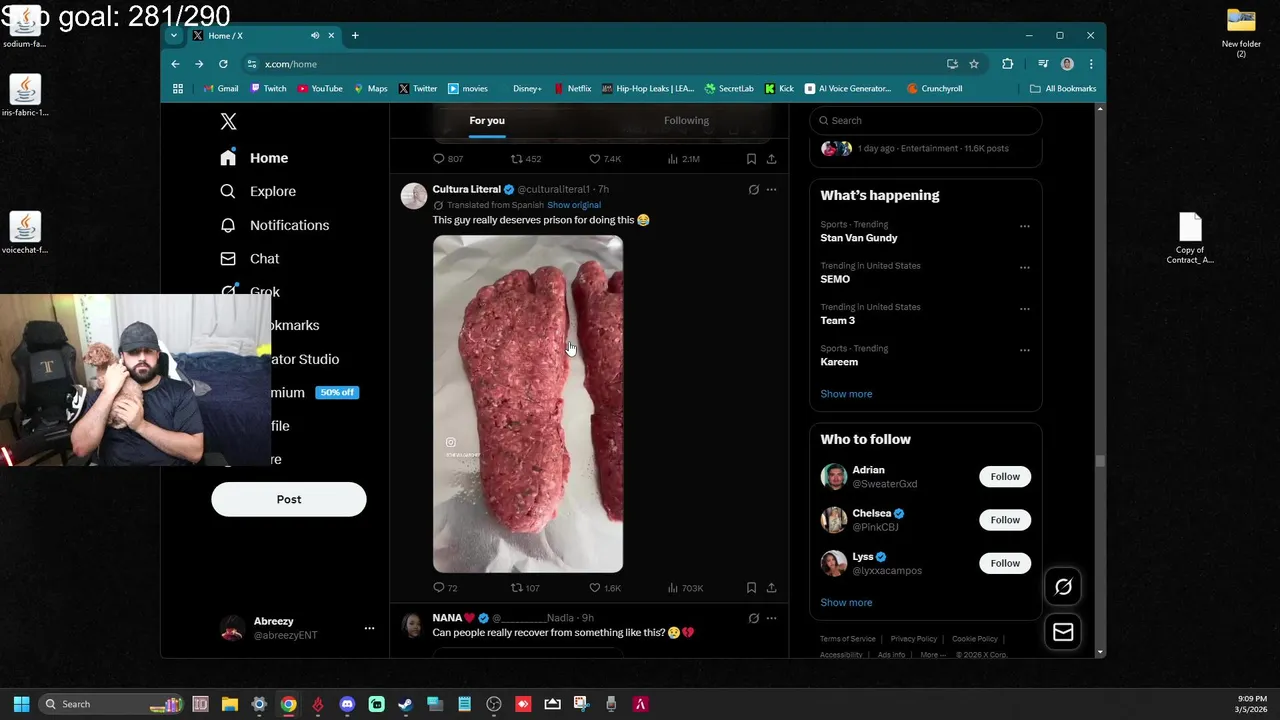Open more options on Cultura Literal post
1280x720 pixels.
pos(771,189)
